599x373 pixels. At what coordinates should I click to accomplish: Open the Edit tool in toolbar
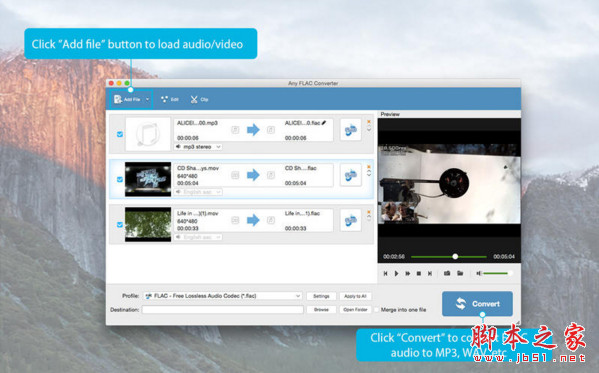point(170,99)
